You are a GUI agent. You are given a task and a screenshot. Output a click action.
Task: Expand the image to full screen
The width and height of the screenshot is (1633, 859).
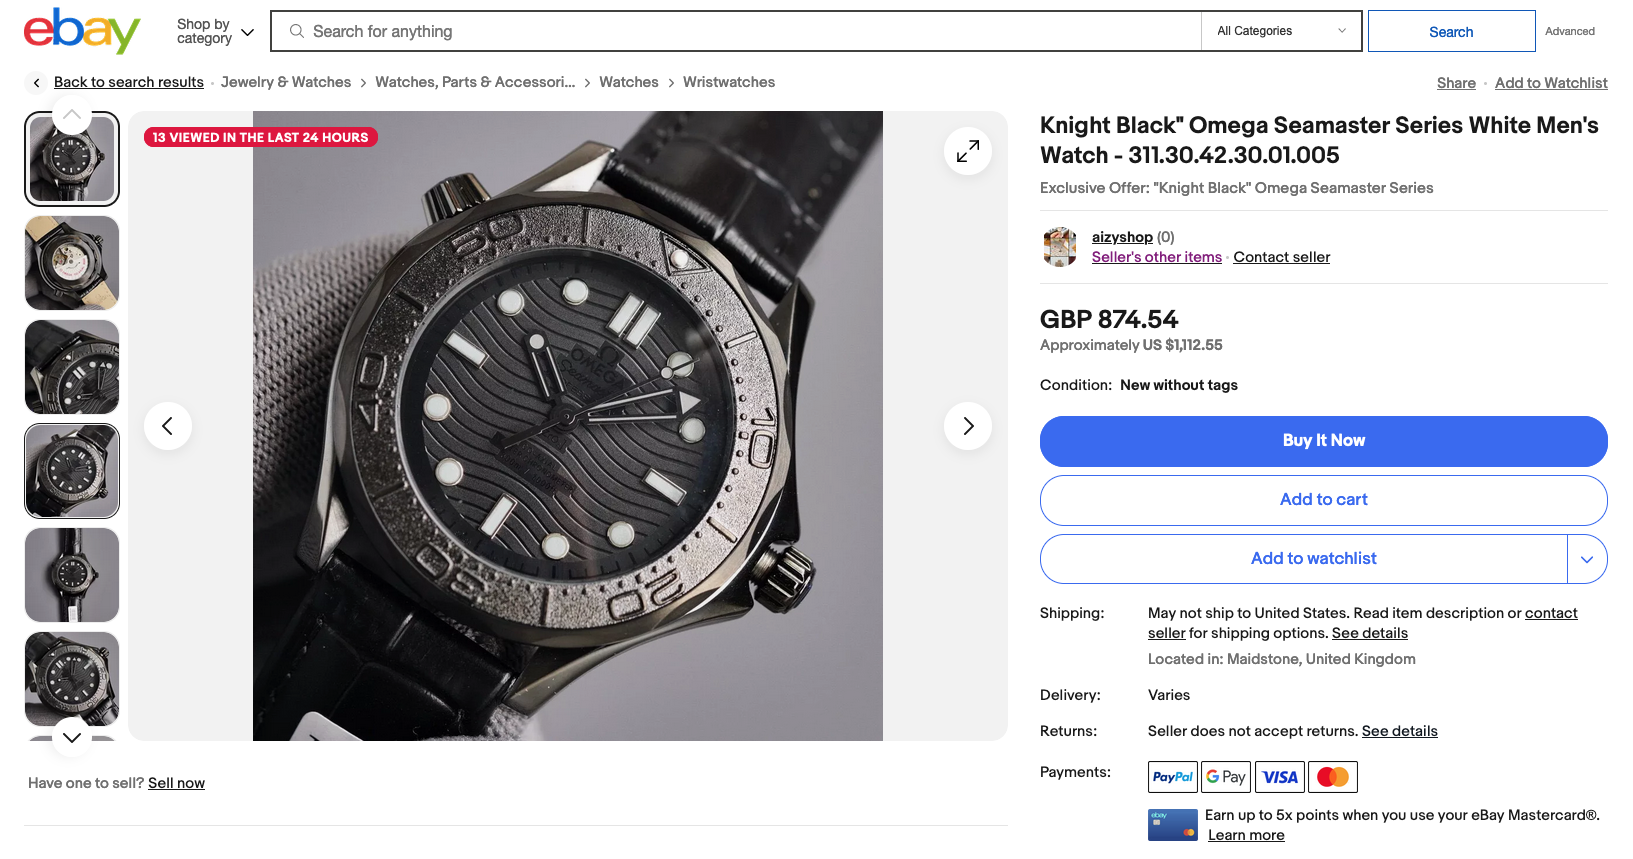click(967, 151)
